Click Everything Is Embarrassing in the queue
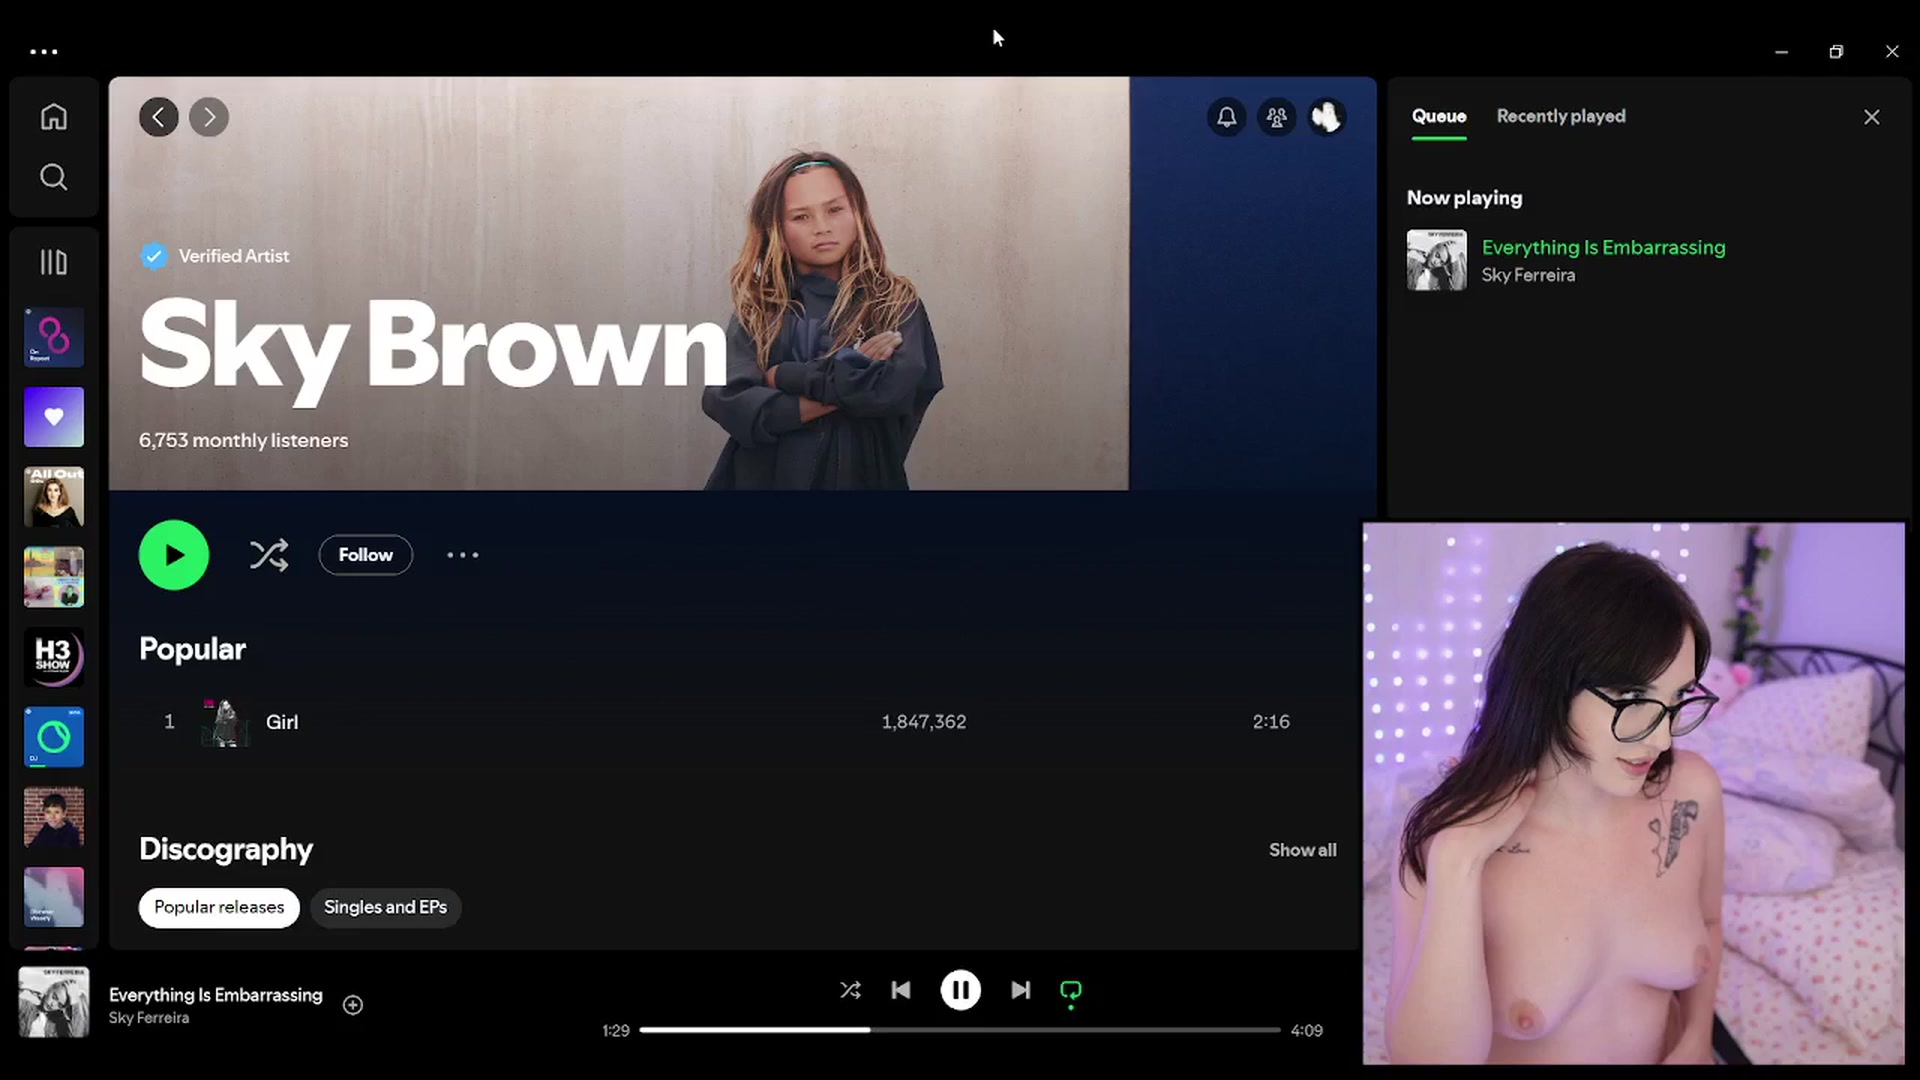Screen dimensions: 1920x1080 tap(1603, 247)
